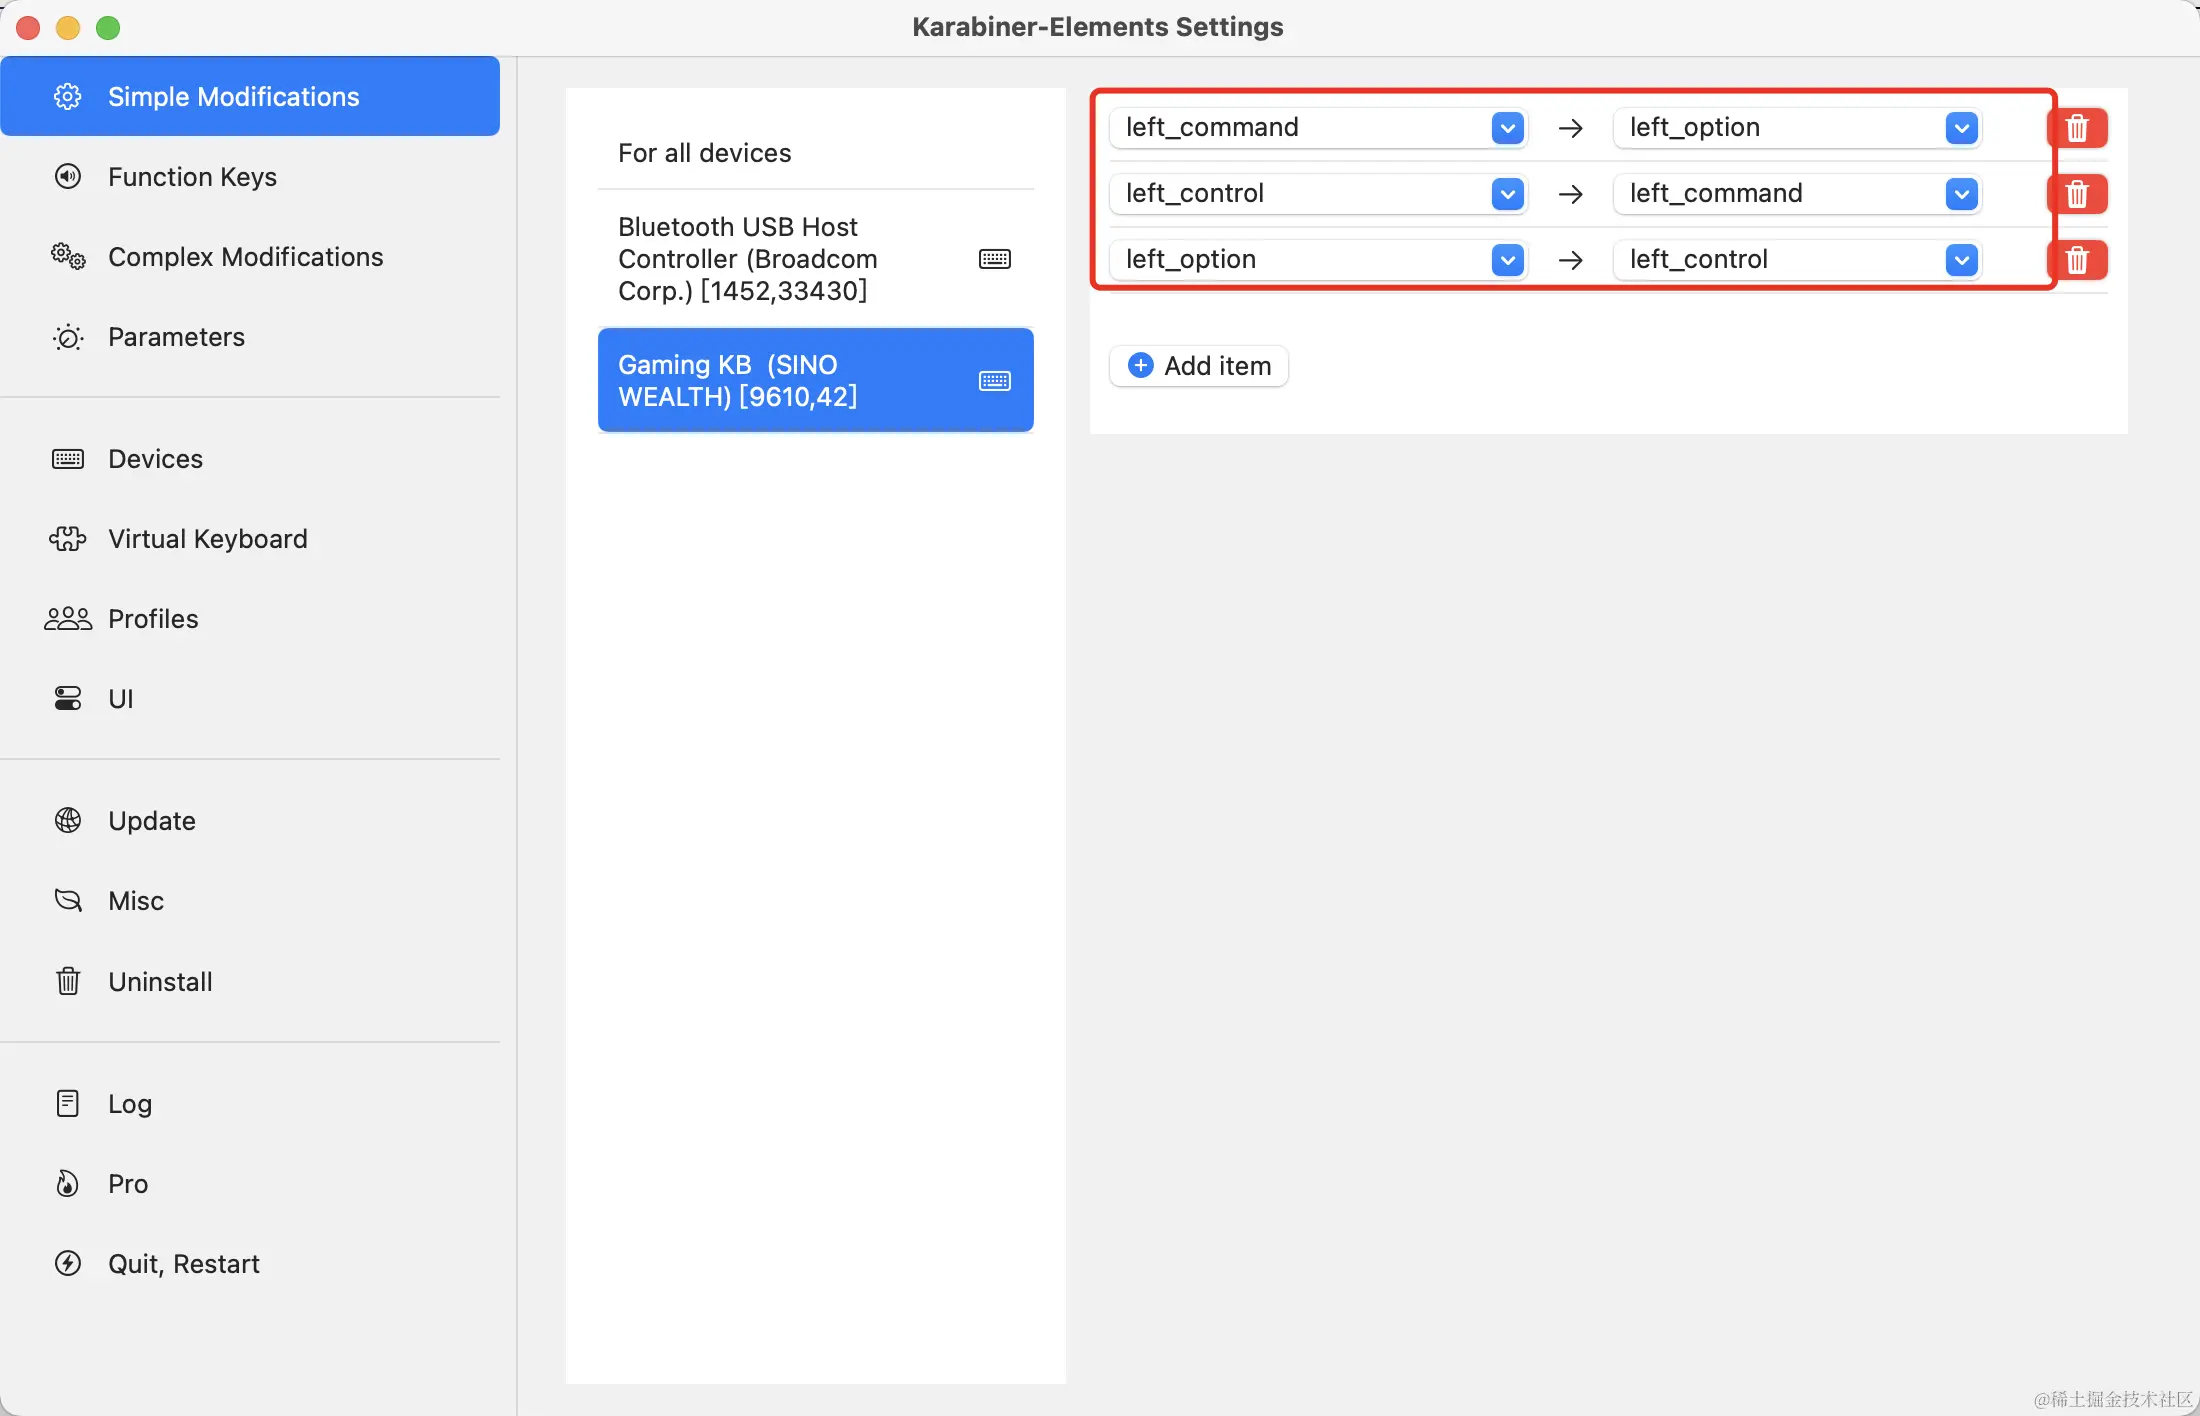Open Virtual Keyboard section
This screenshot has height=1416, width=2200.
coord(250,538)
